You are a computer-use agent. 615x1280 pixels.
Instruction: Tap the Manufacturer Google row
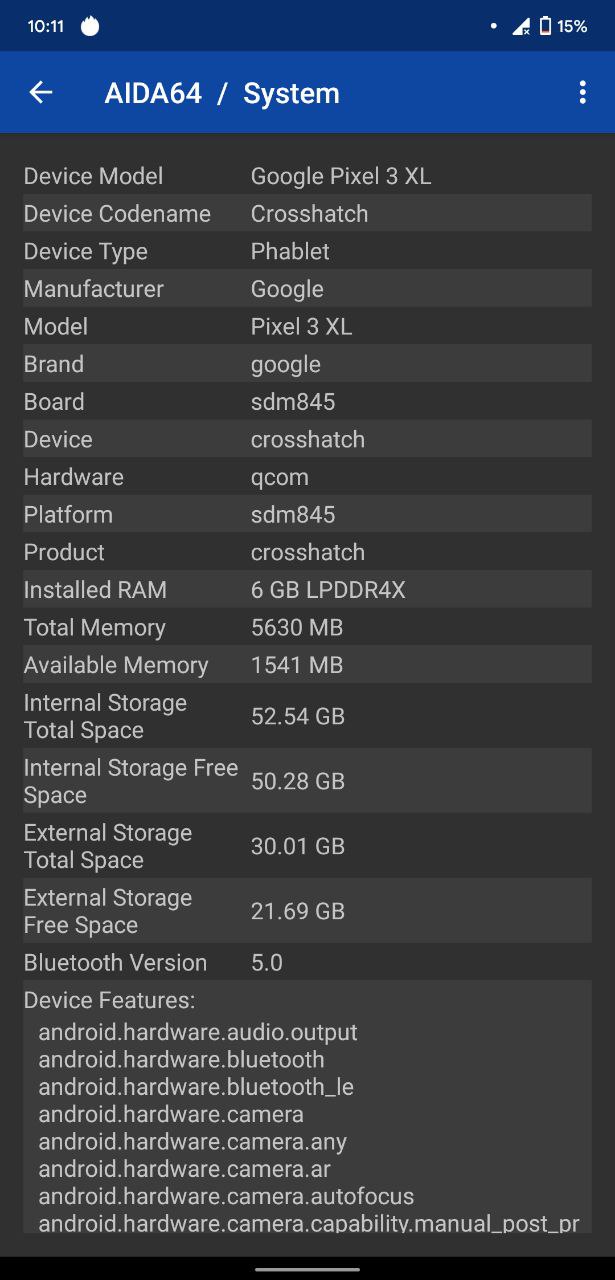307,289
